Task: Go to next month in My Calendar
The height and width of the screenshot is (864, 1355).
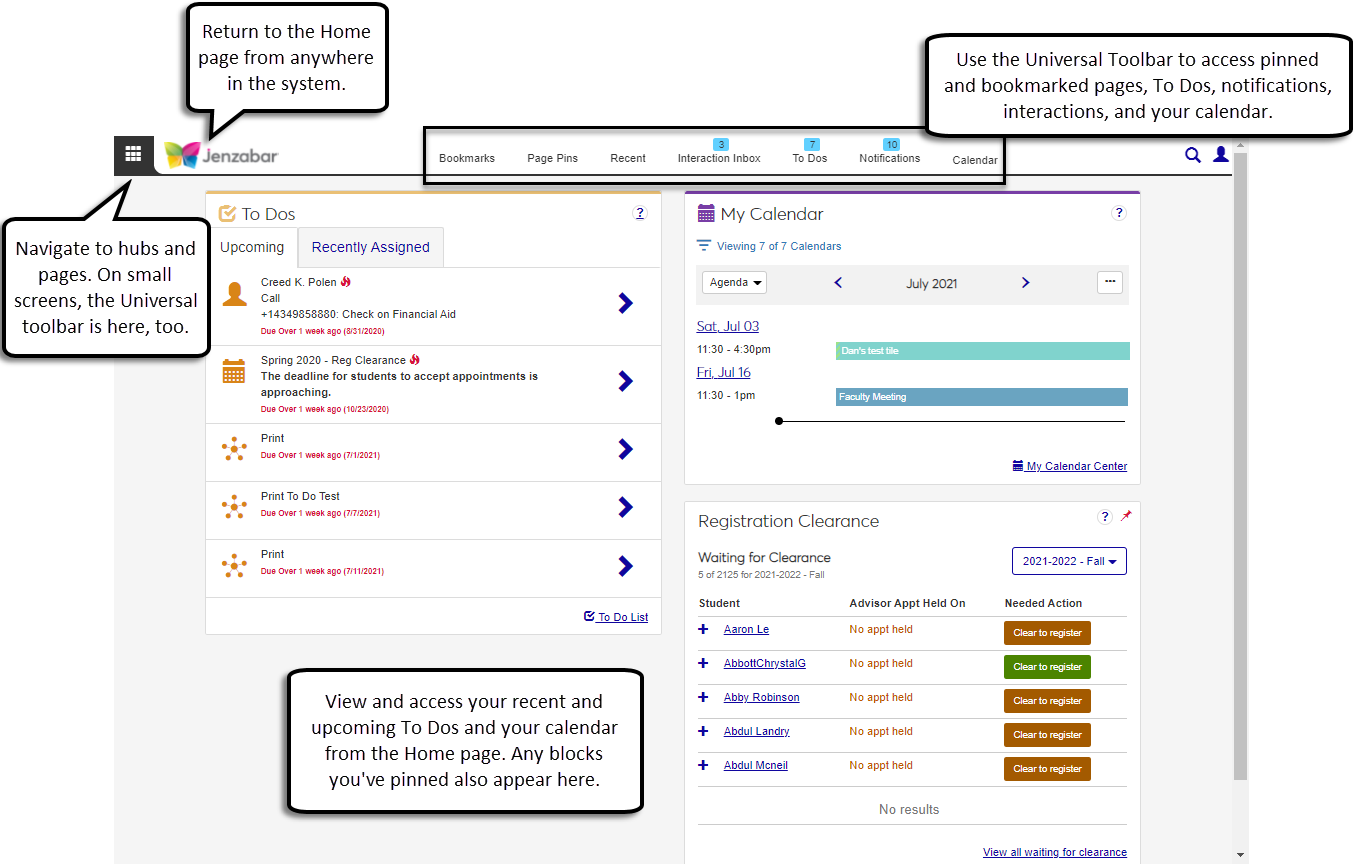Action: [x=1025, y=283]
